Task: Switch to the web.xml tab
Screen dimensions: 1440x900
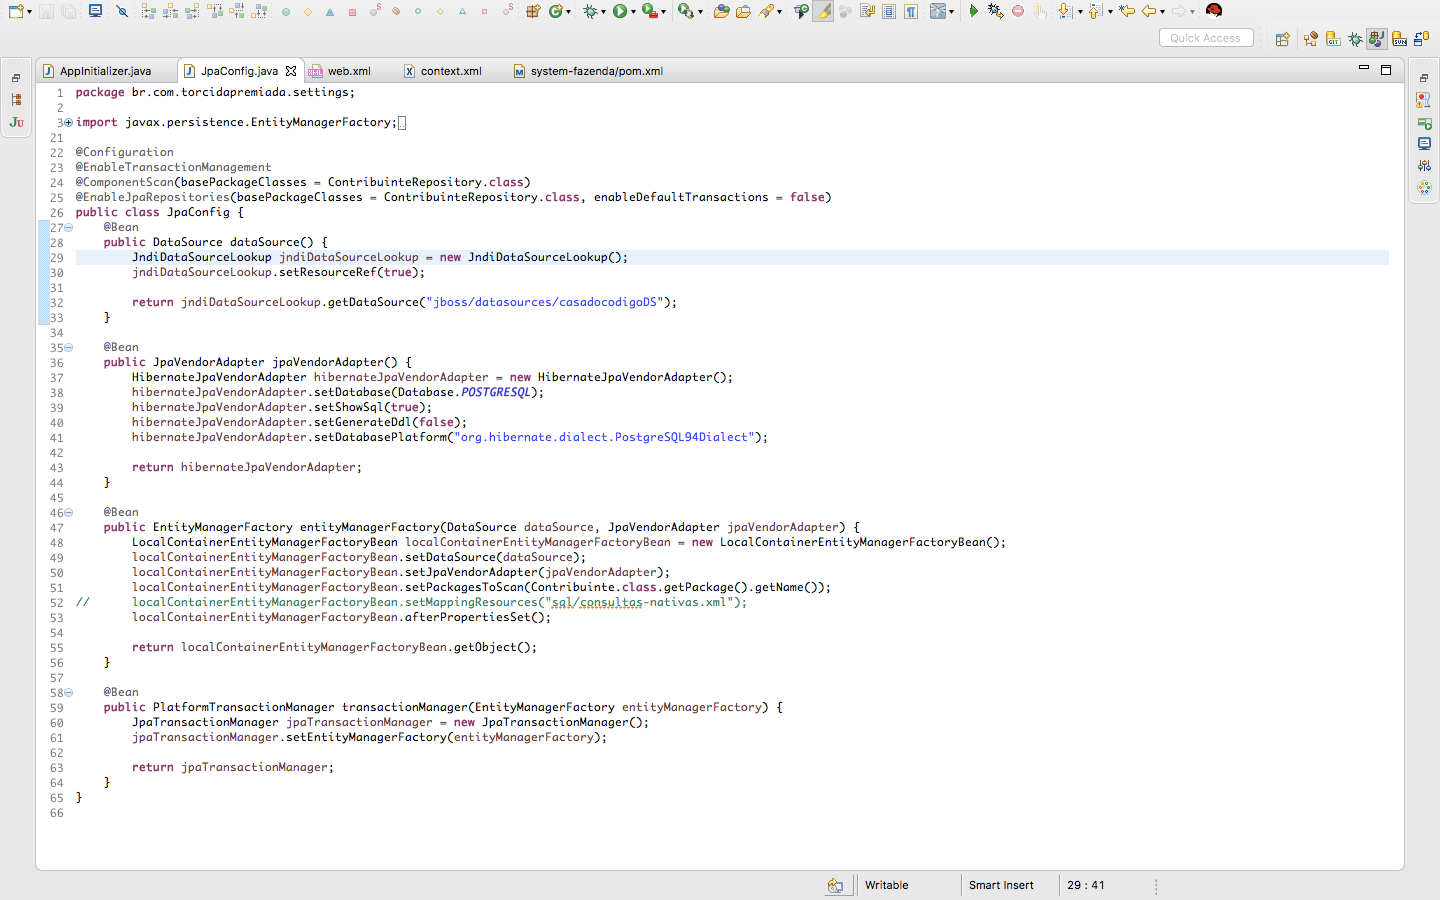Action: click(348, 71)
